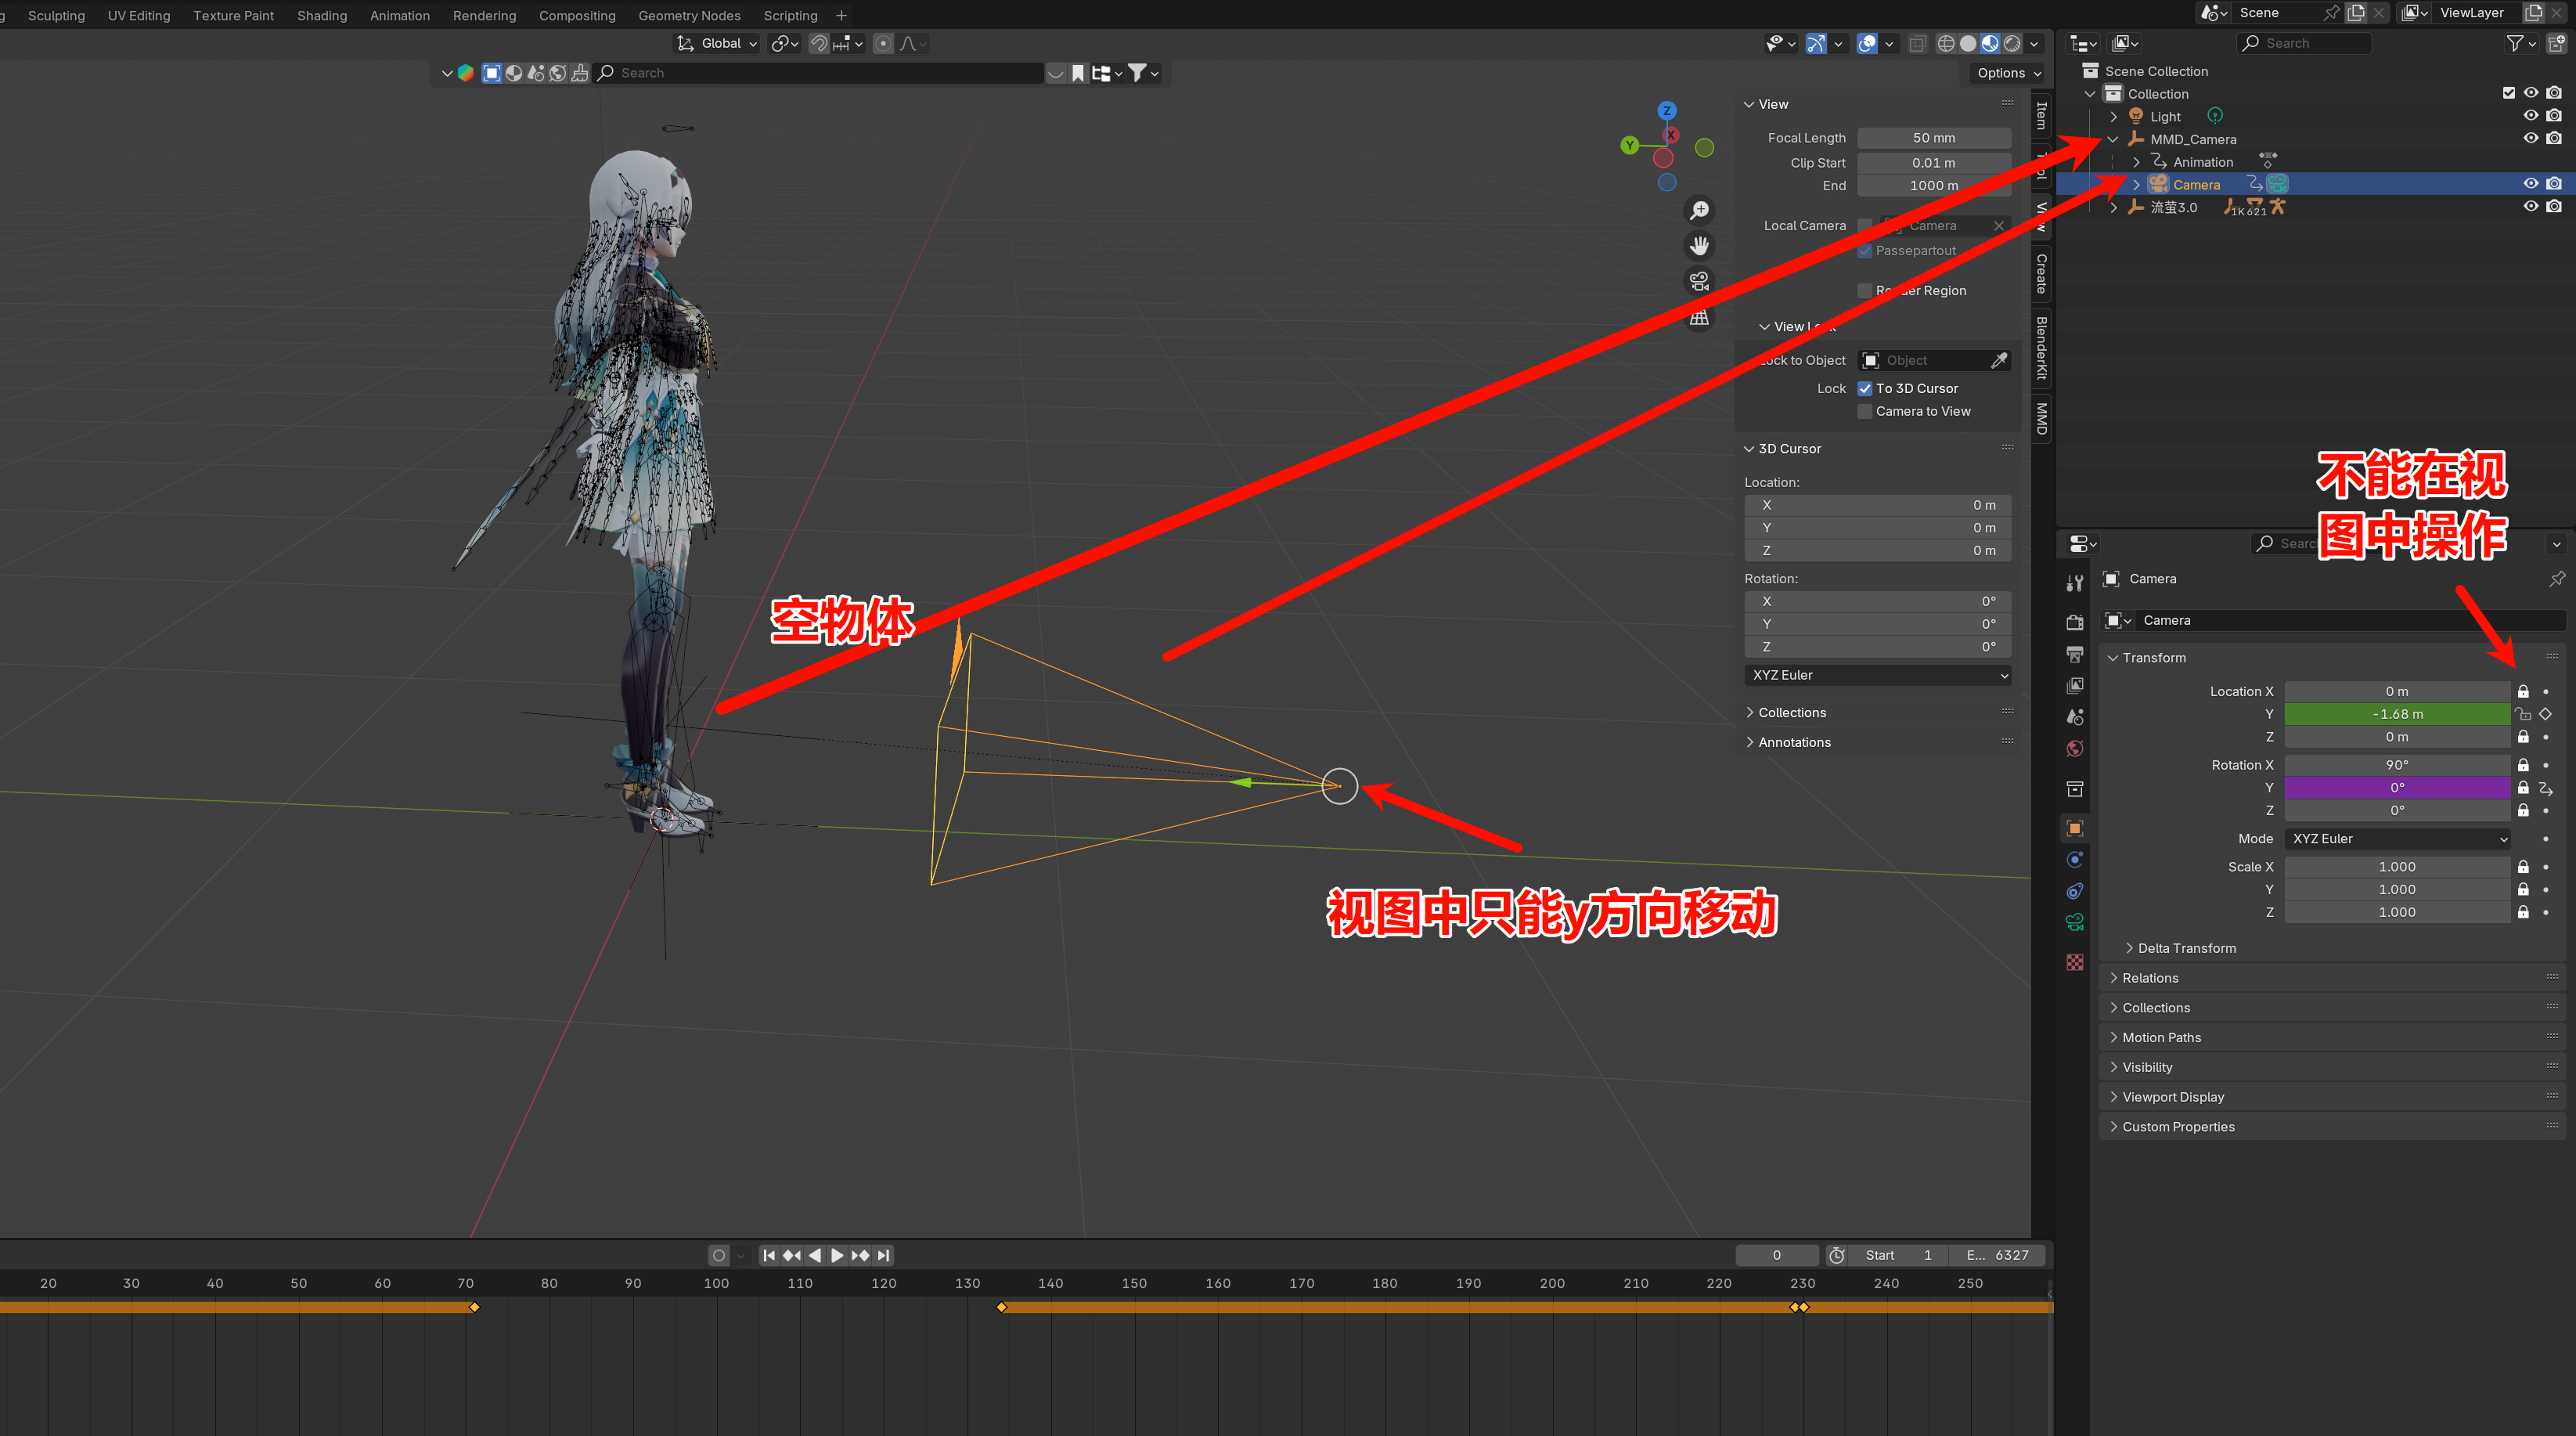The height and width of the screenshot is (1436, 2576).
Task: Open Options dropdown in viewport
Action: click(x=2008, y=73)
